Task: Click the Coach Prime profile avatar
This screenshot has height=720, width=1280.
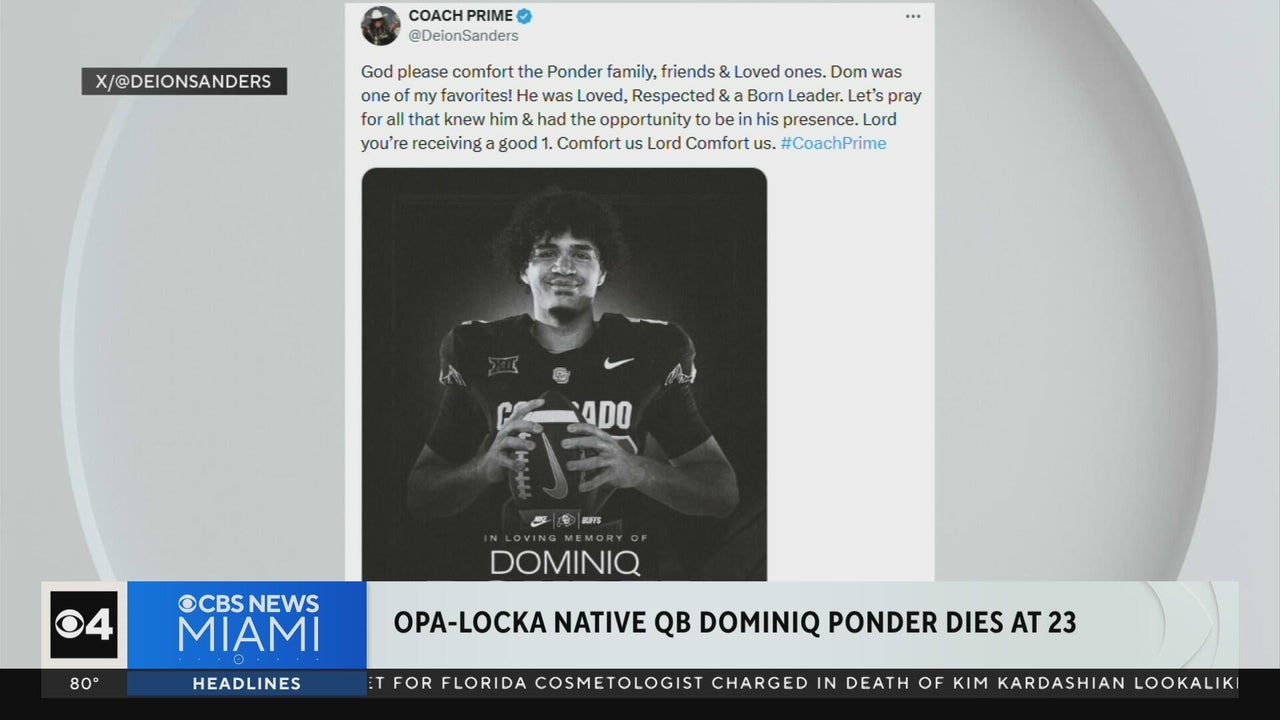Action: point(381,25)
